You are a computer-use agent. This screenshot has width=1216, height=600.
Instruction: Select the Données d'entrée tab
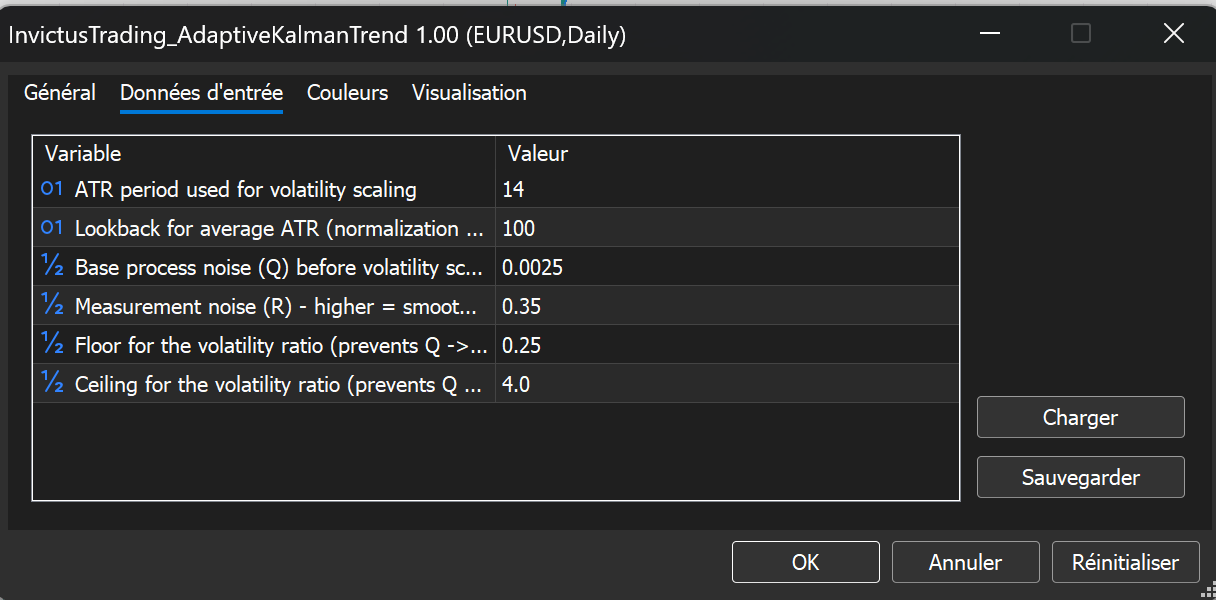pos(201,93)
